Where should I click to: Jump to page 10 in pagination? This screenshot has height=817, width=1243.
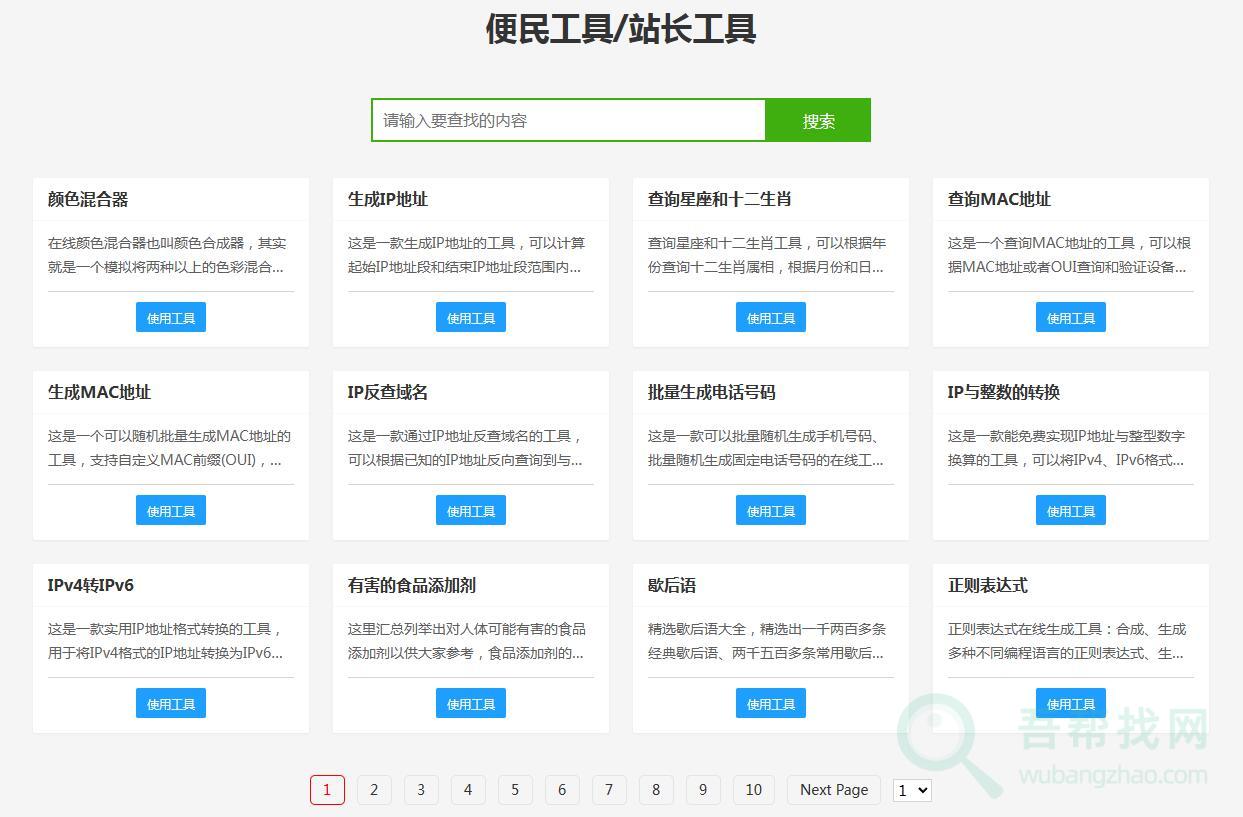click(x=753, y=790)
